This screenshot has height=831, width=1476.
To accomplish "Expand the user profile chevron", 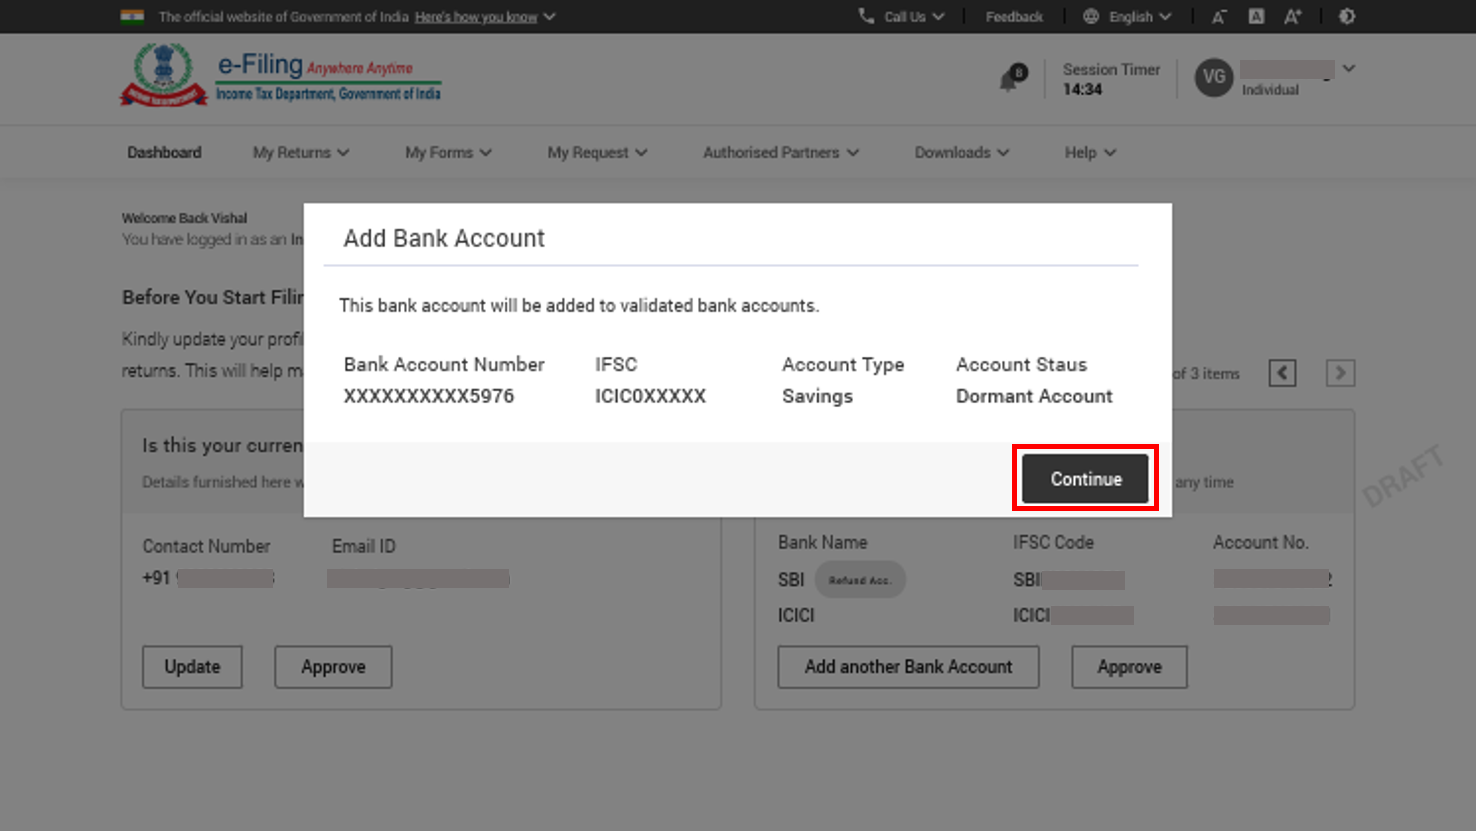I will click(x=1349, y=69).
